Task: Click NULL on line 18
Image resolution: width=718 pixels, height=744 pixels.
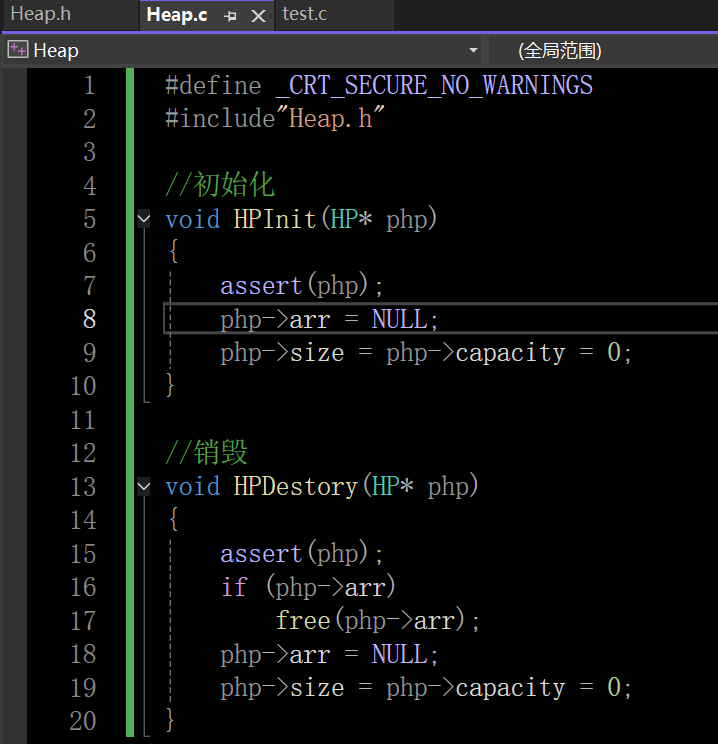Action: click(x=400, y=654)
